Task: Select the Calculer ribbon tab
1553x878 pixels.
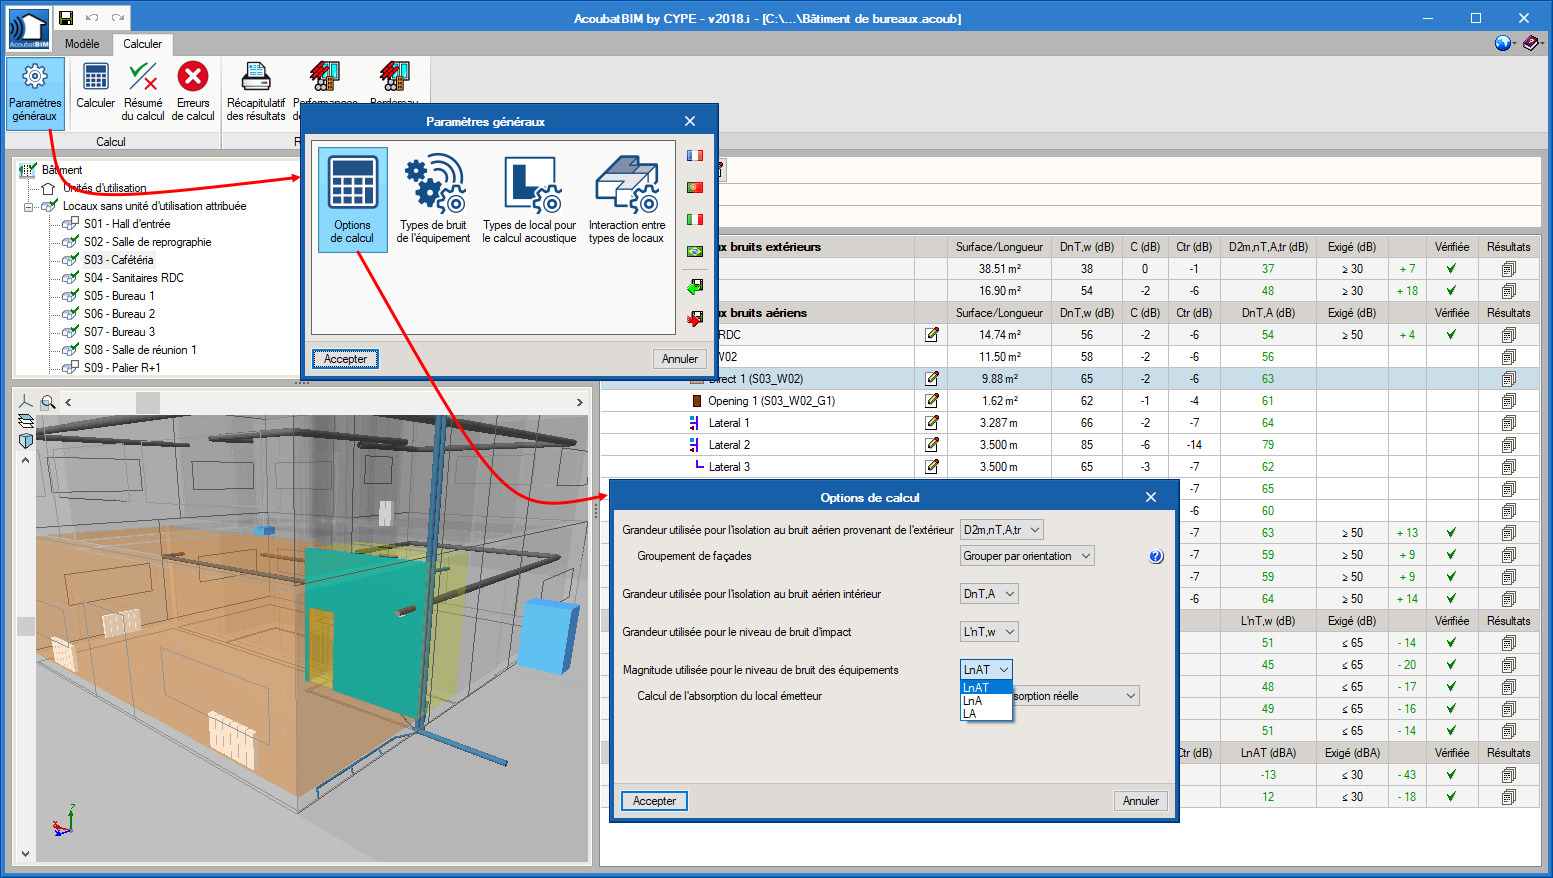Action: click(x=142, y=44)
